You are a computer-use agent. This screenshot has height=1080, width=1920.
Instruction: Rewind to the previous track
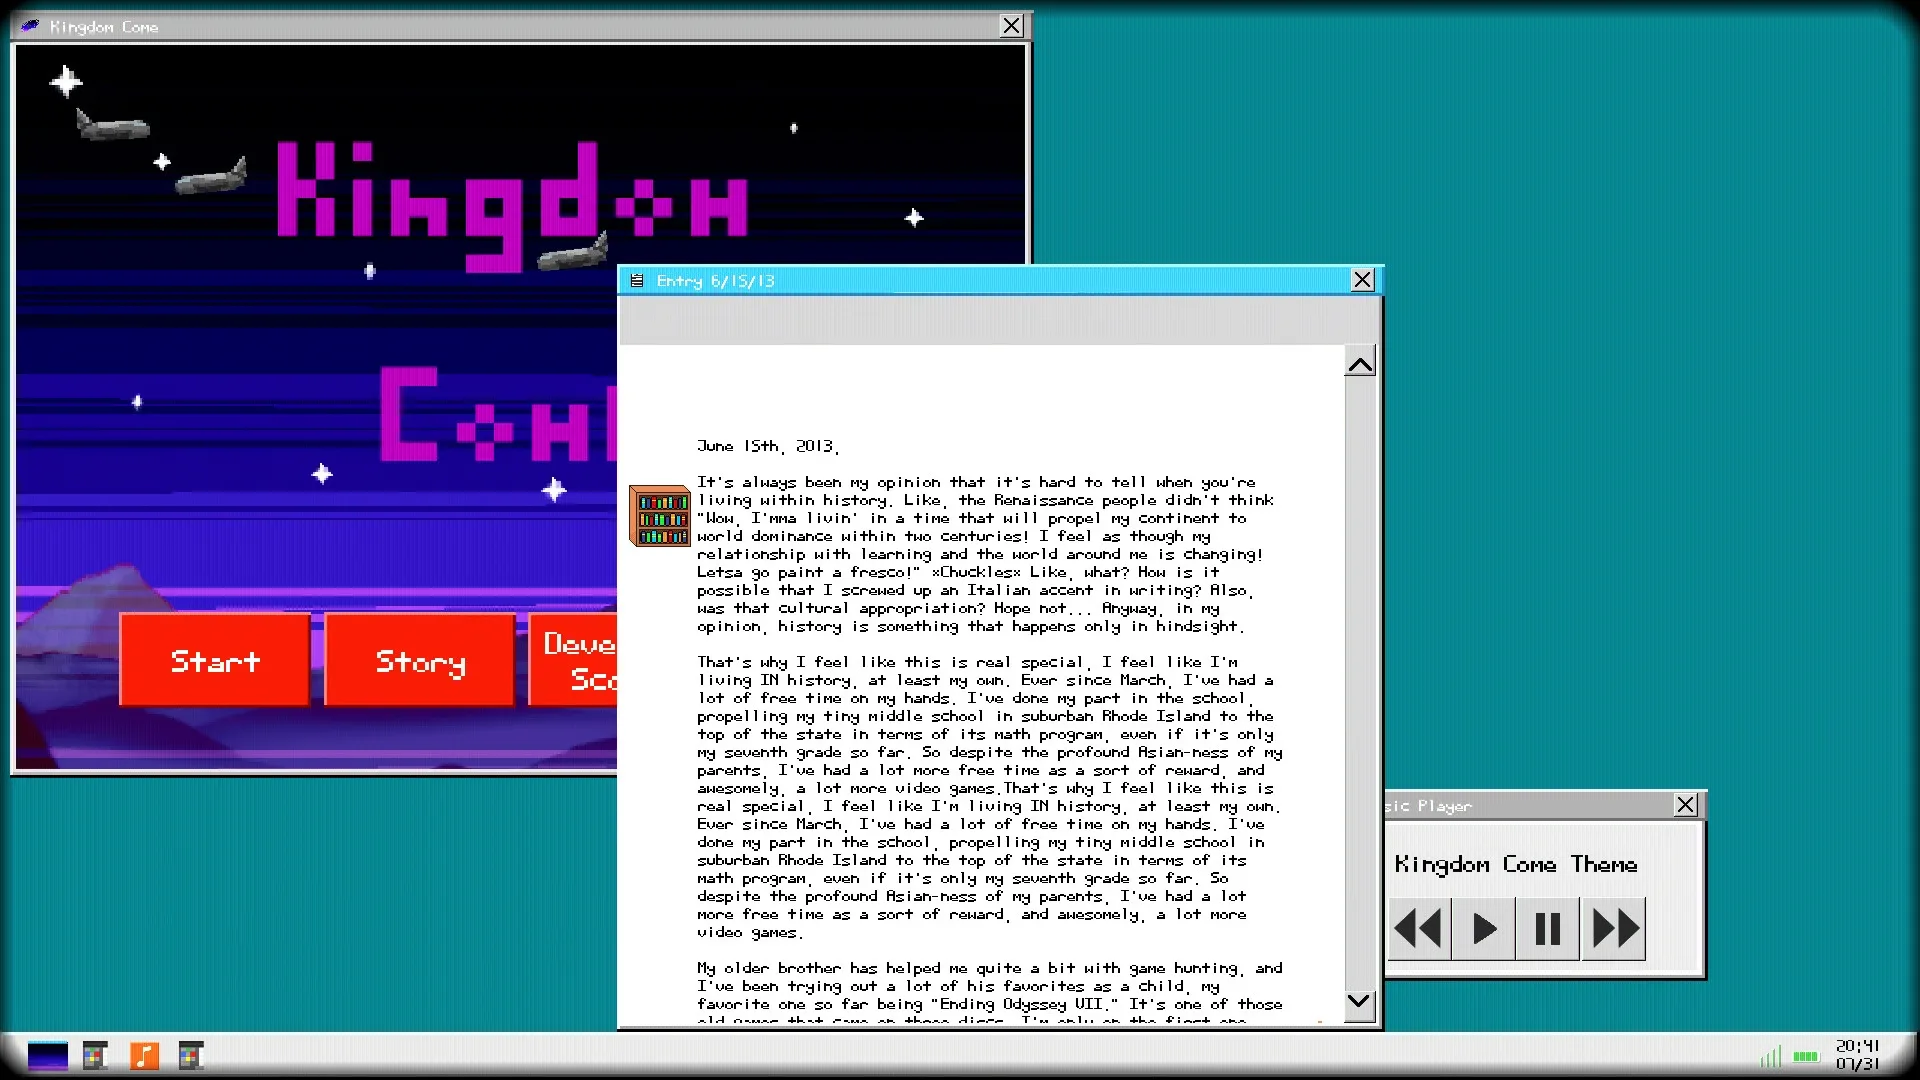[1418, 929]
